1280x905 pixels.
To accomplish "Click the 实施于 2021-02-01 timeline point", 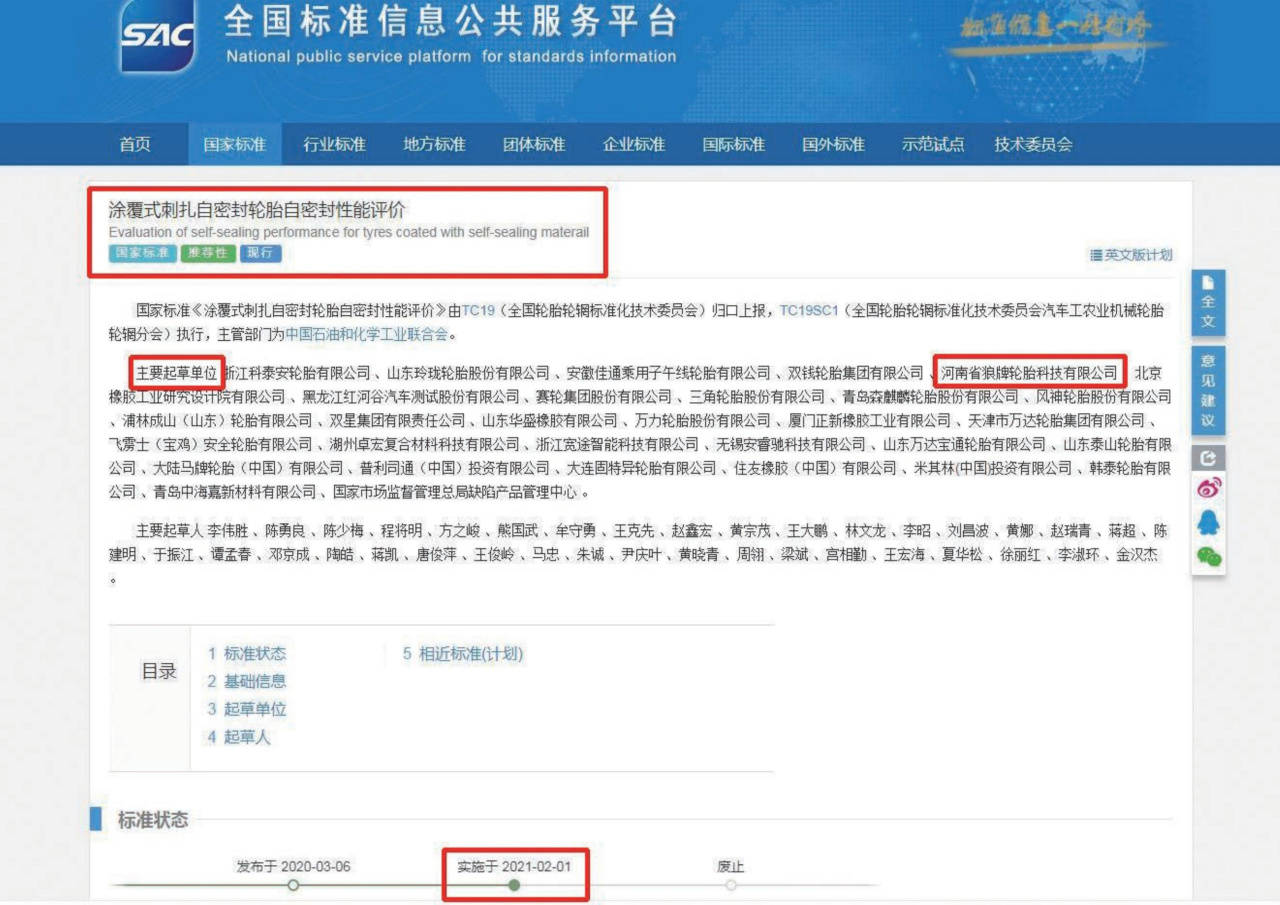I will (x=514, y=885).
